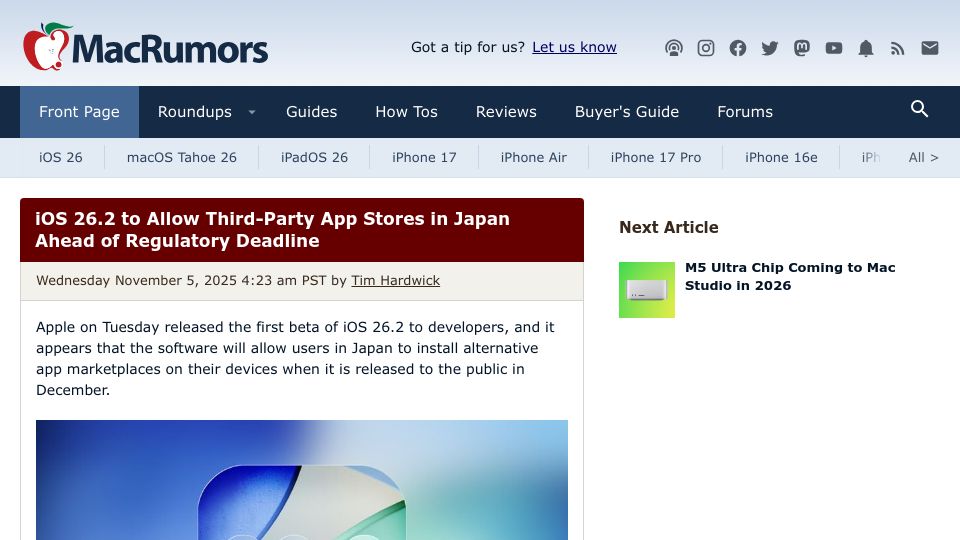Go to the Forums section
The image size is (960, 540).
pos(745,111)
